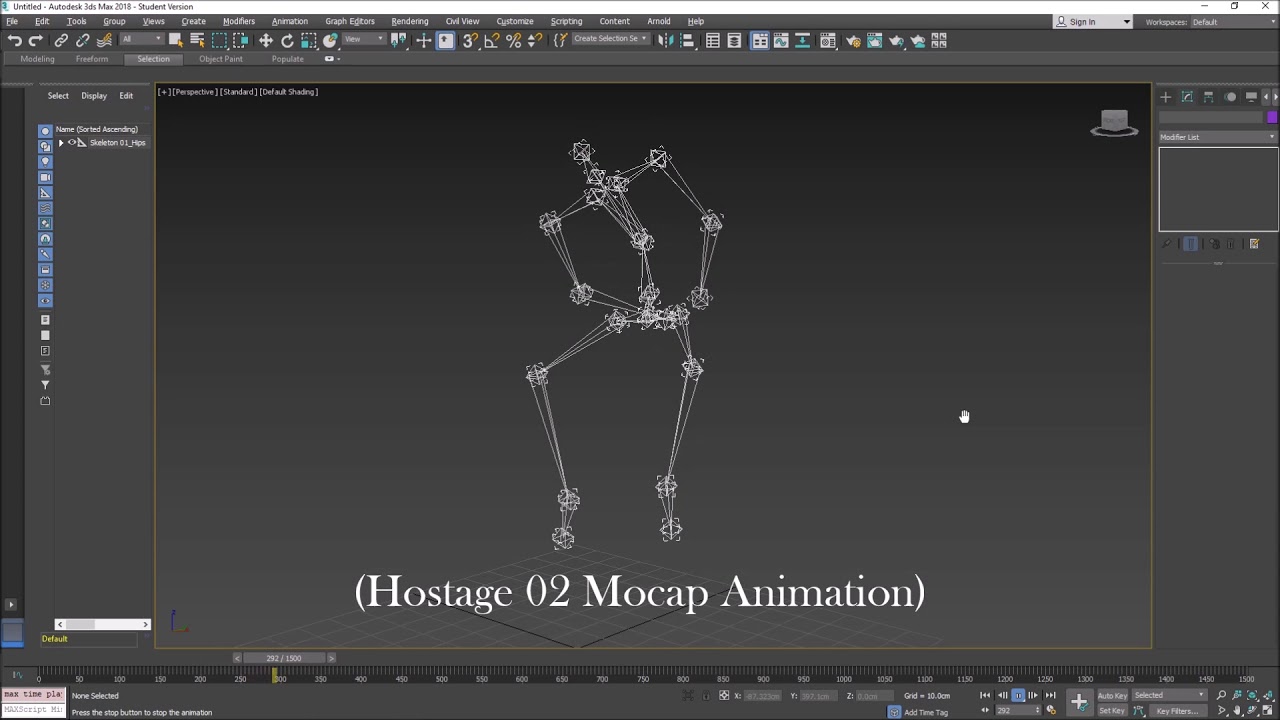Switch to the Freeform ribbon tab

point(92,59)
